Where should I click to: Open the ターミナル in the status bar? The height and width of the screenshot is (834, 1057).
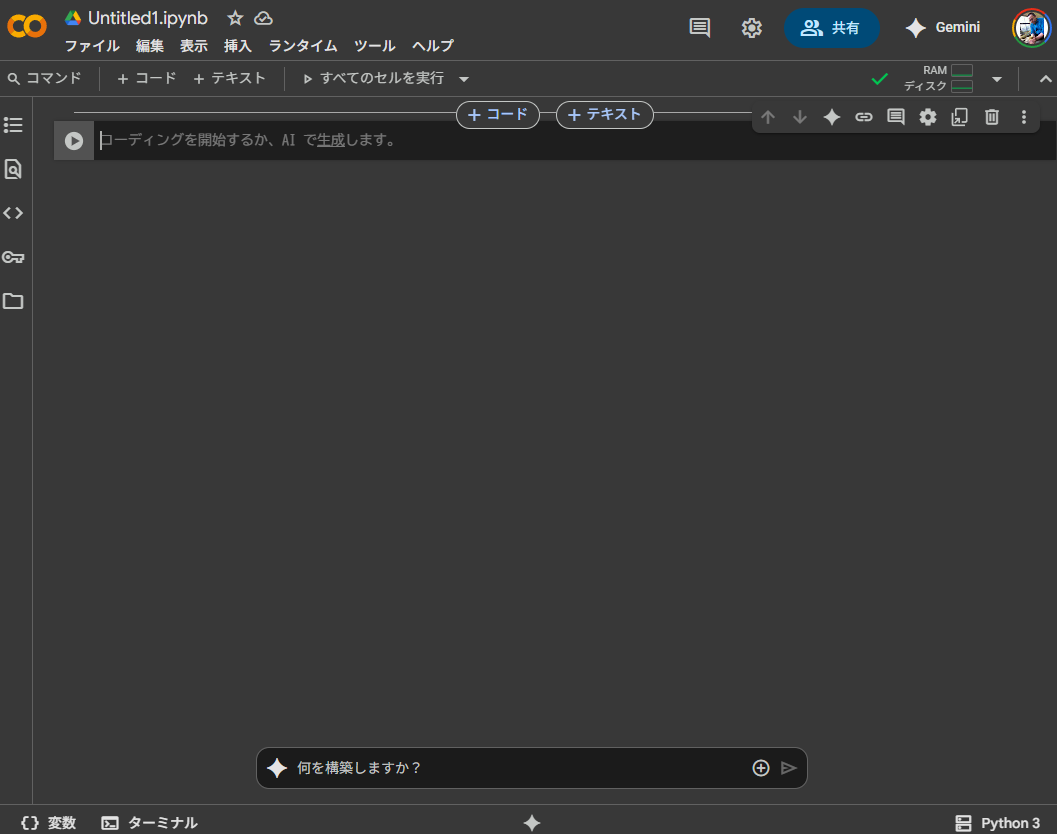[150, 823]
